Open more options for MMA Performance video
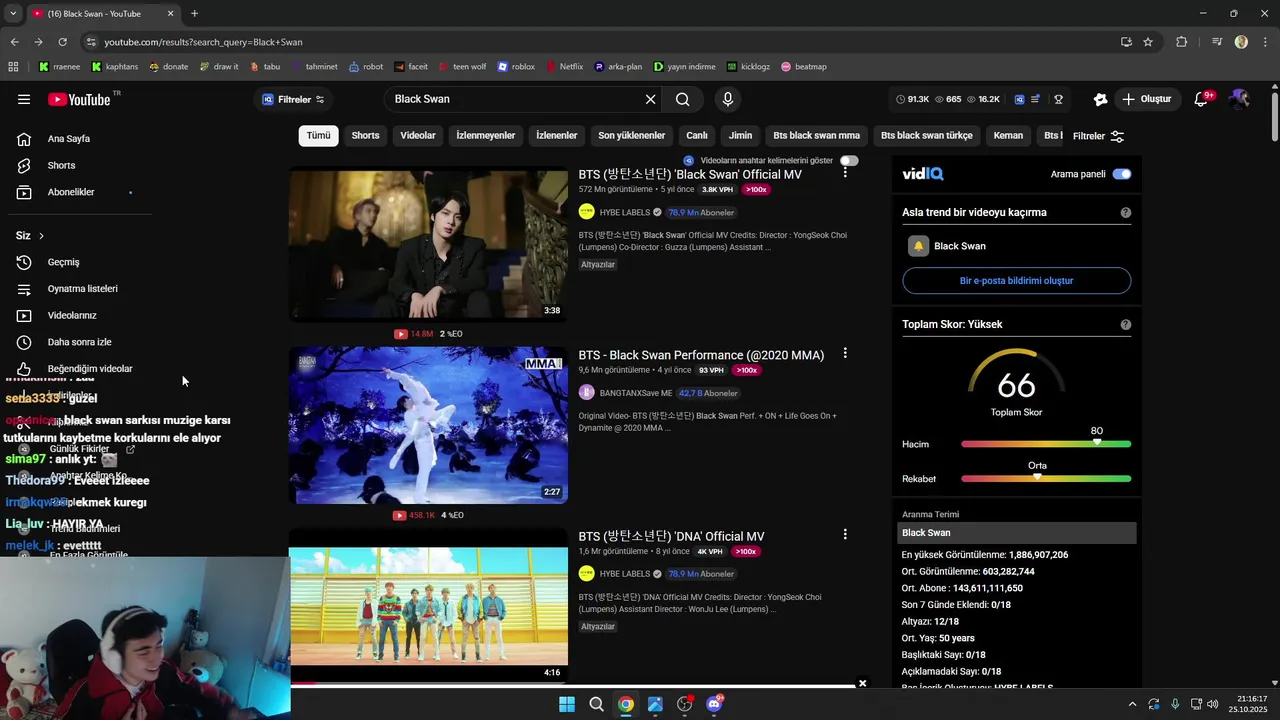 pyautogui.click(x=845, y=354)
